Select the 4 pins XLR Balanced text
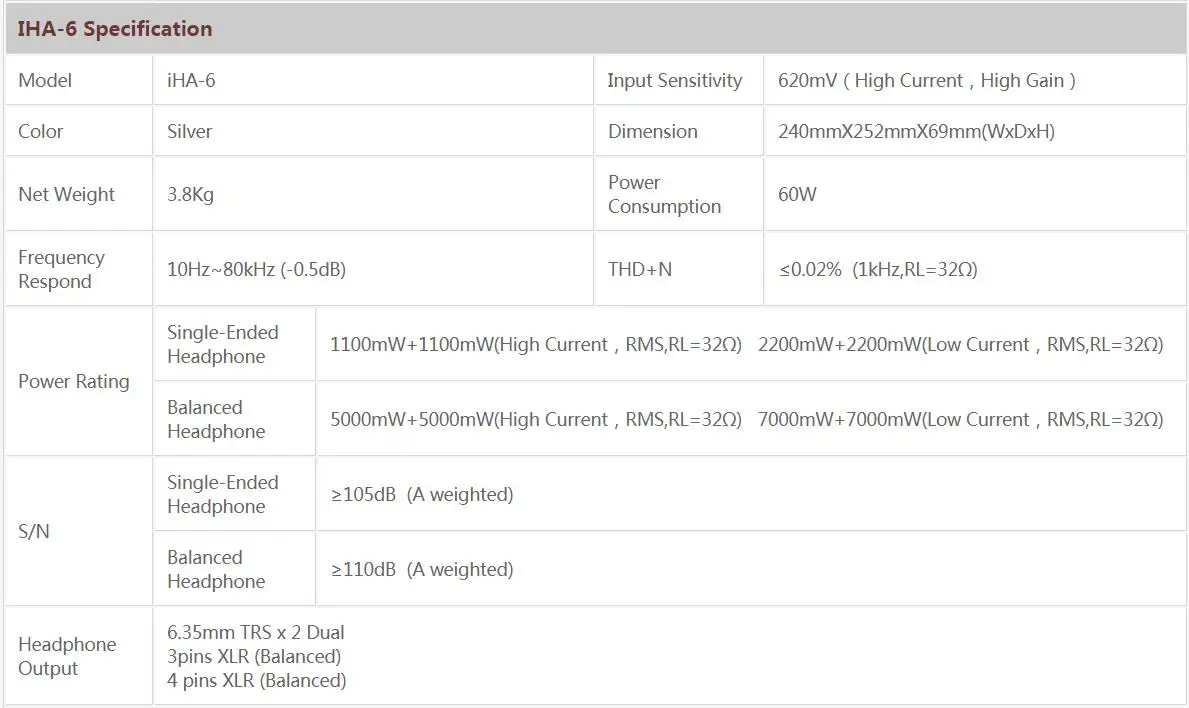 click(256, 681)
